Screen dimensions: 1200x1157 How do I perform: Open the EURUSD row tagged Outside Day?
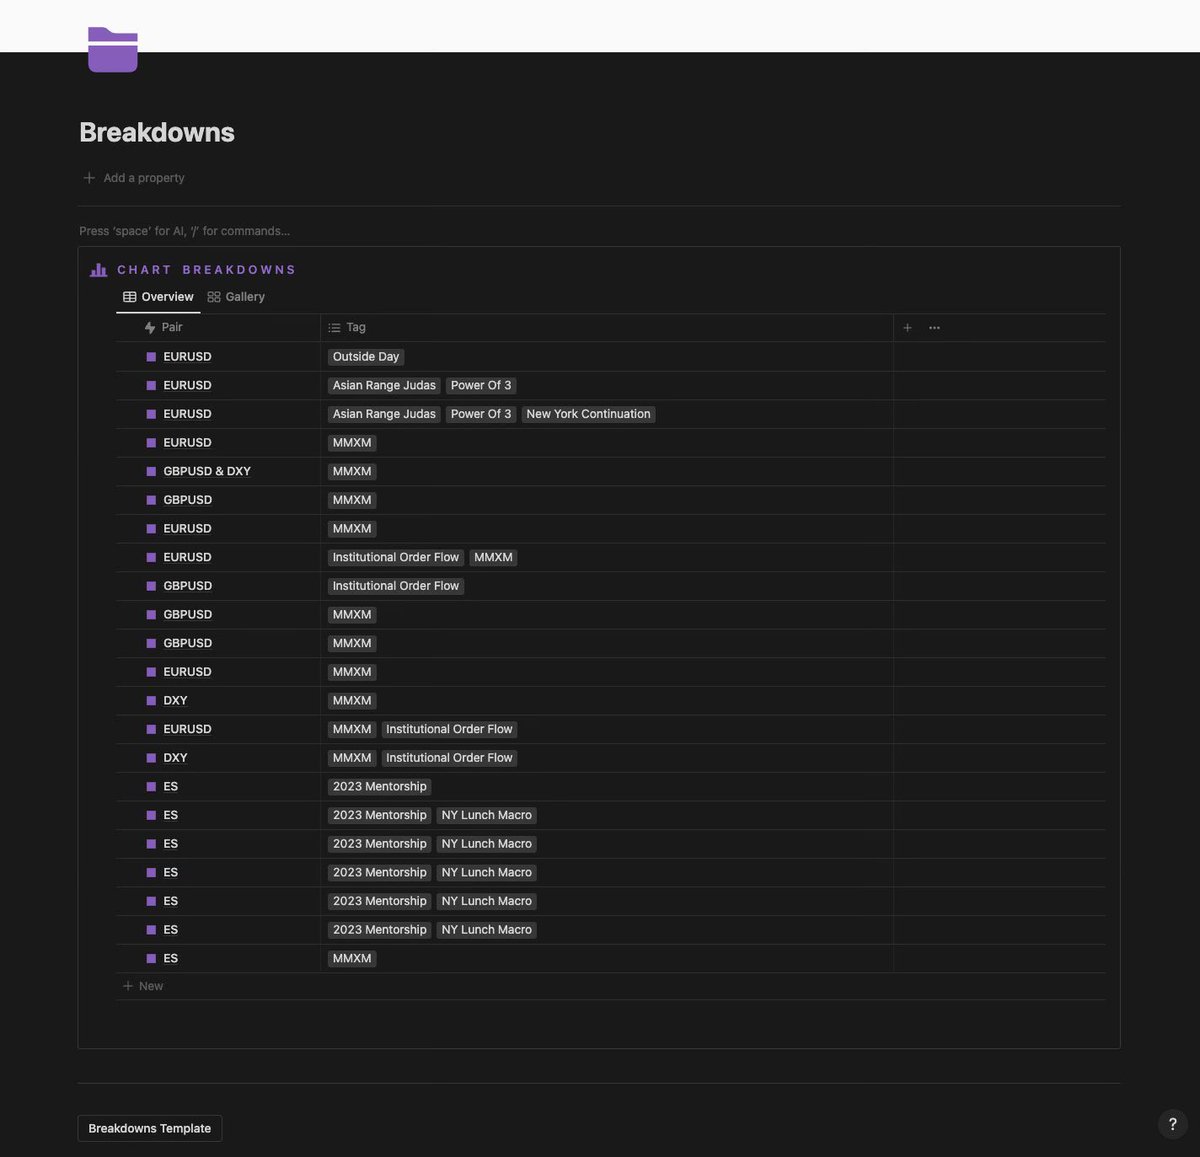(x=187, y=357)
